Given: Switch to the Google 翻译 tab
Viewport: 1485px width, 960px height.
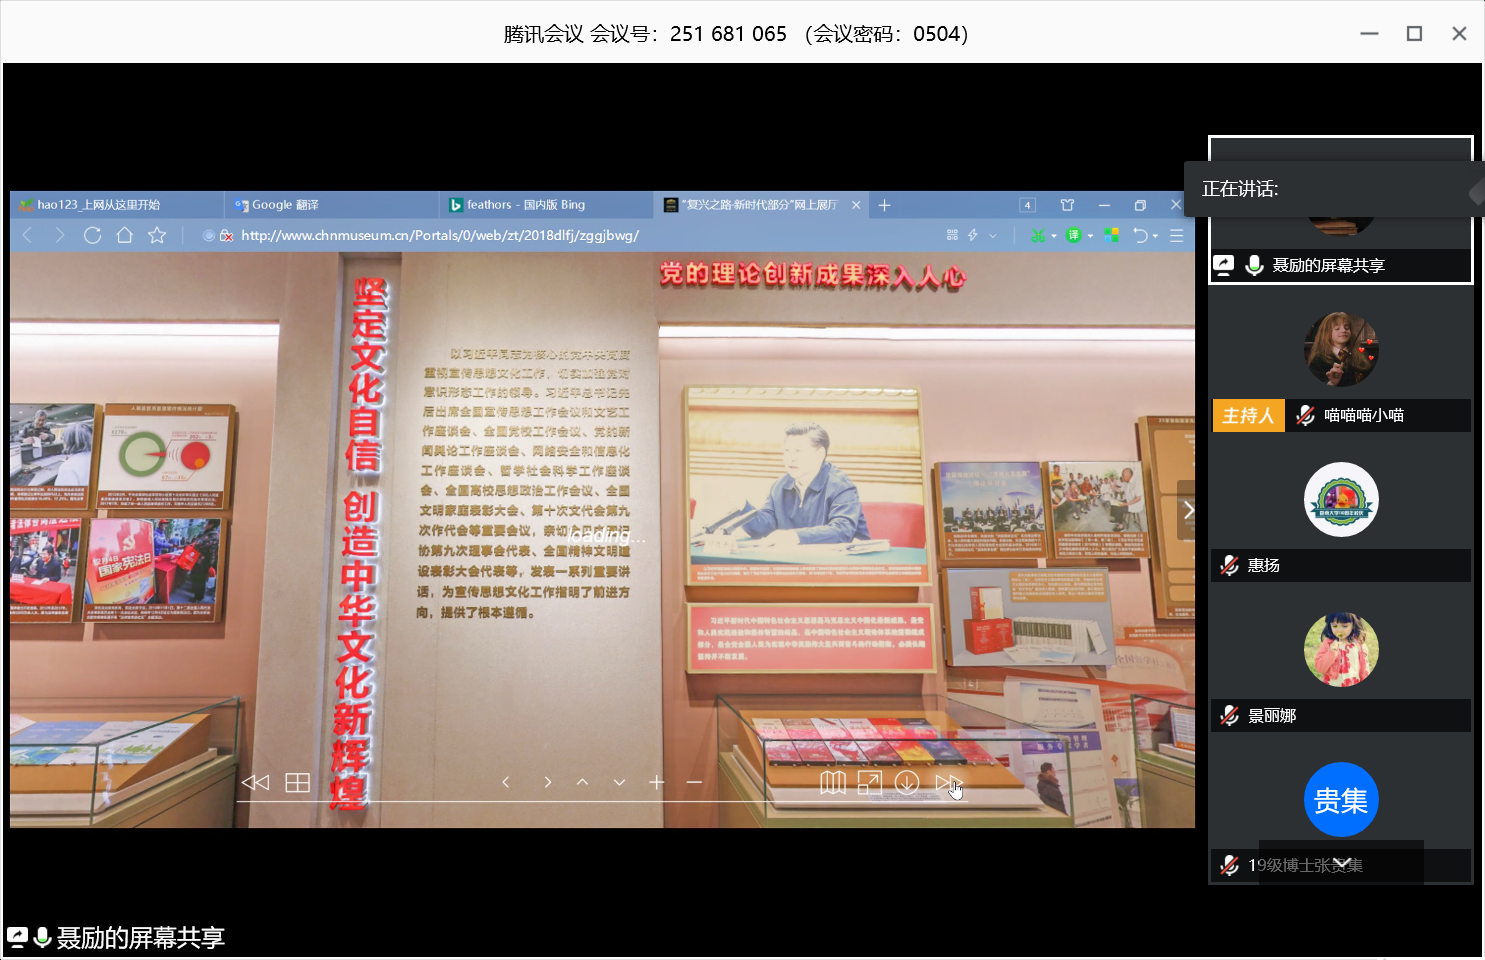Looking at the screenshot, I should coord(285,205).
